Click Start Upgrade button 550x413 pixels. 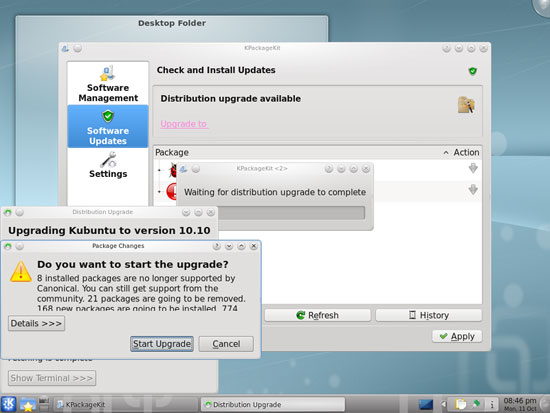coord(162,344)
